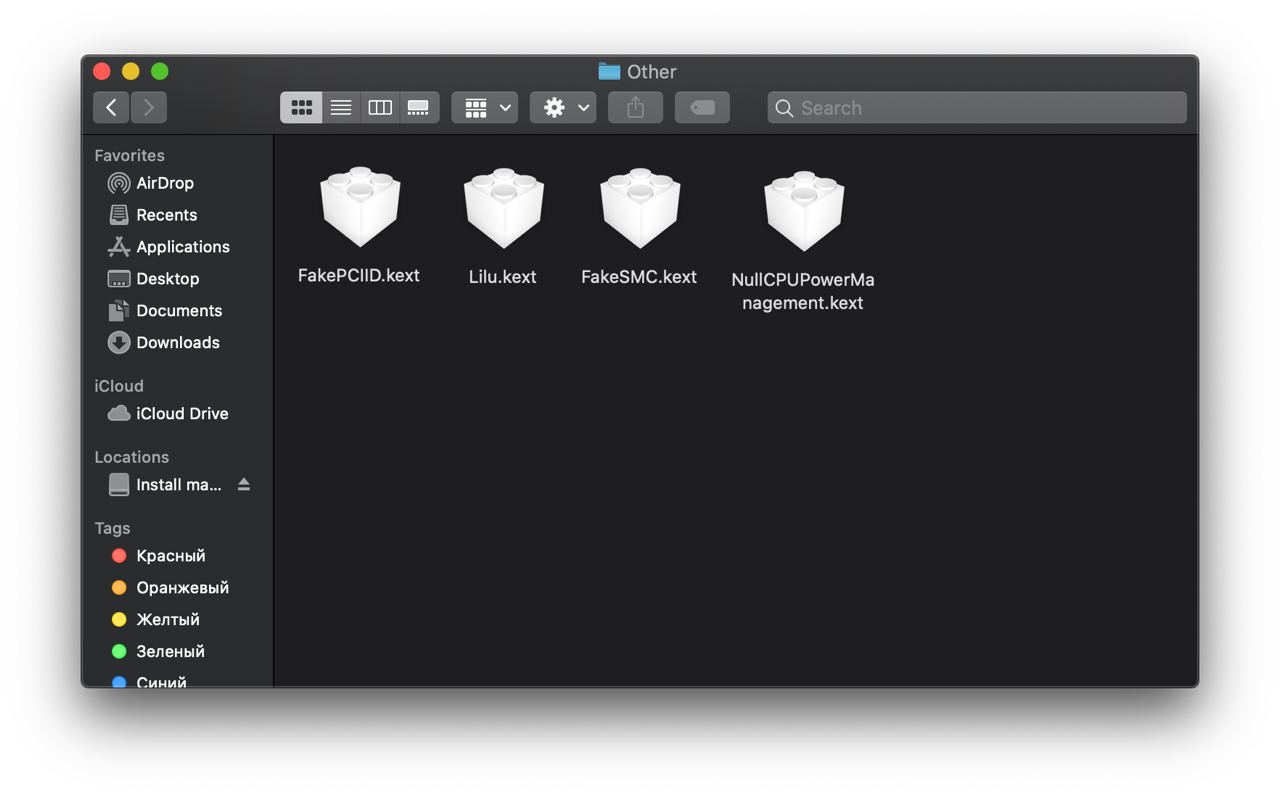Click the Other folder title icon
The width and height of the screenshot is (1280, 795).
pyautogui.click(x=609, y=71)
